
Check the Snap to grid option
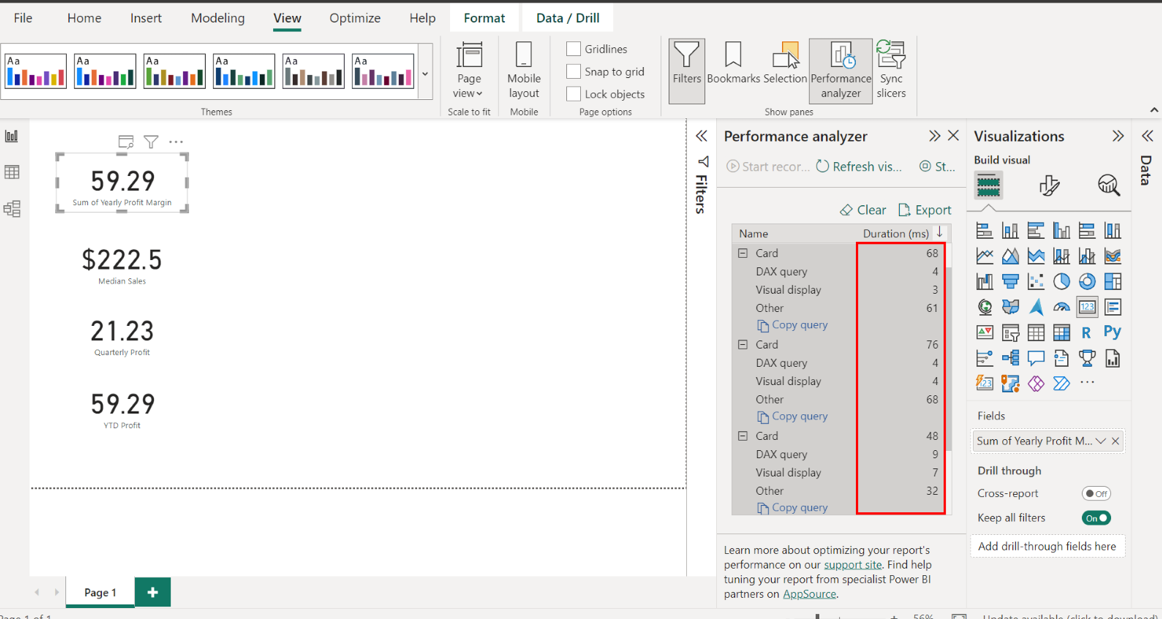574,72
